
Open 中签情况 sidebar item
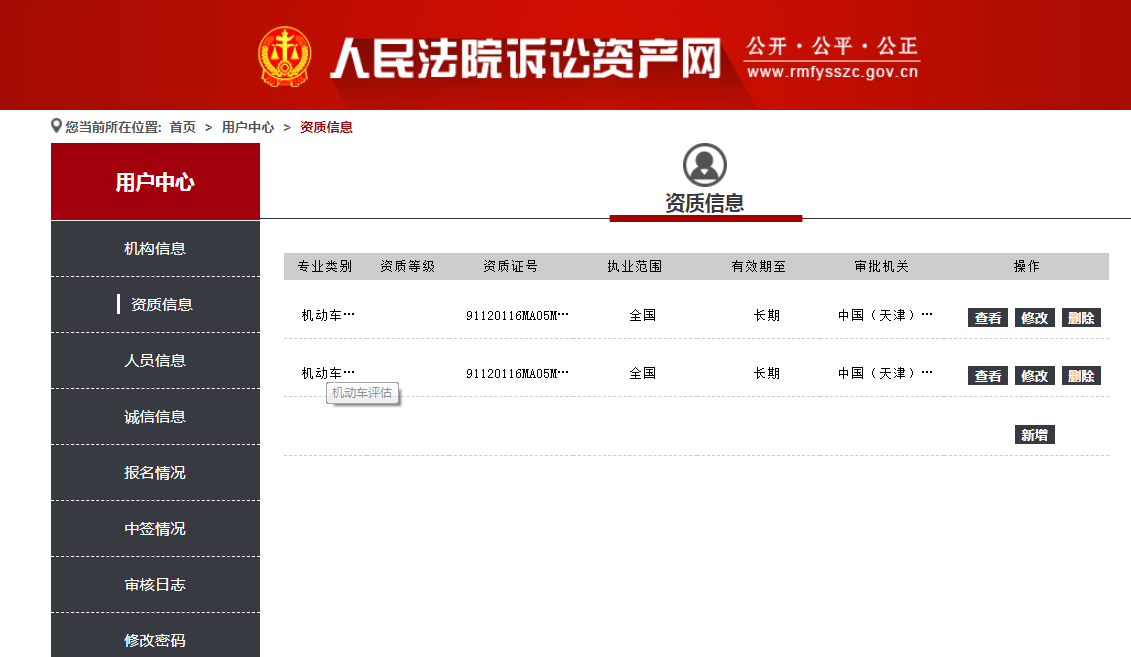(x=155, y=529)
